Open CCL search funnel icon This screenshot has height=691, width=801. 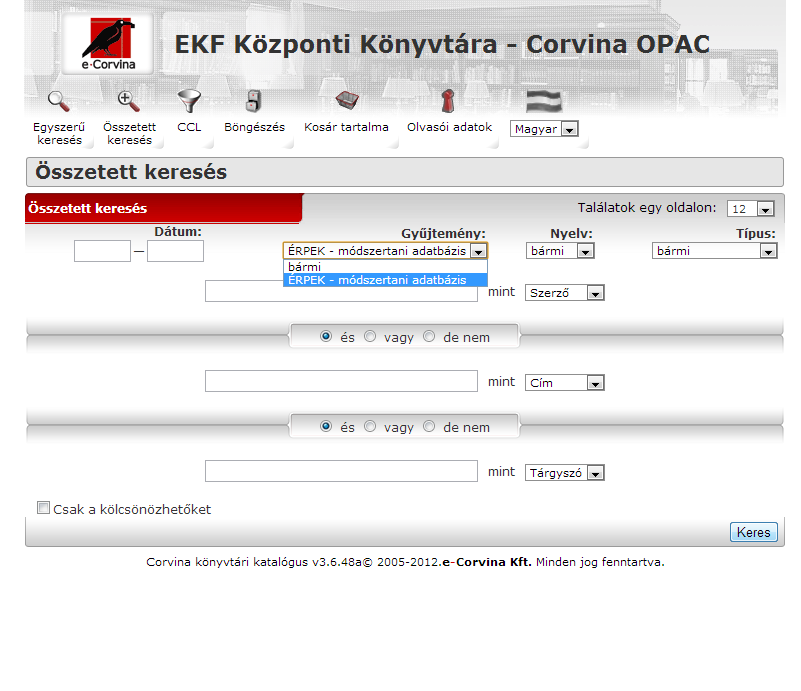click(189, 101)
